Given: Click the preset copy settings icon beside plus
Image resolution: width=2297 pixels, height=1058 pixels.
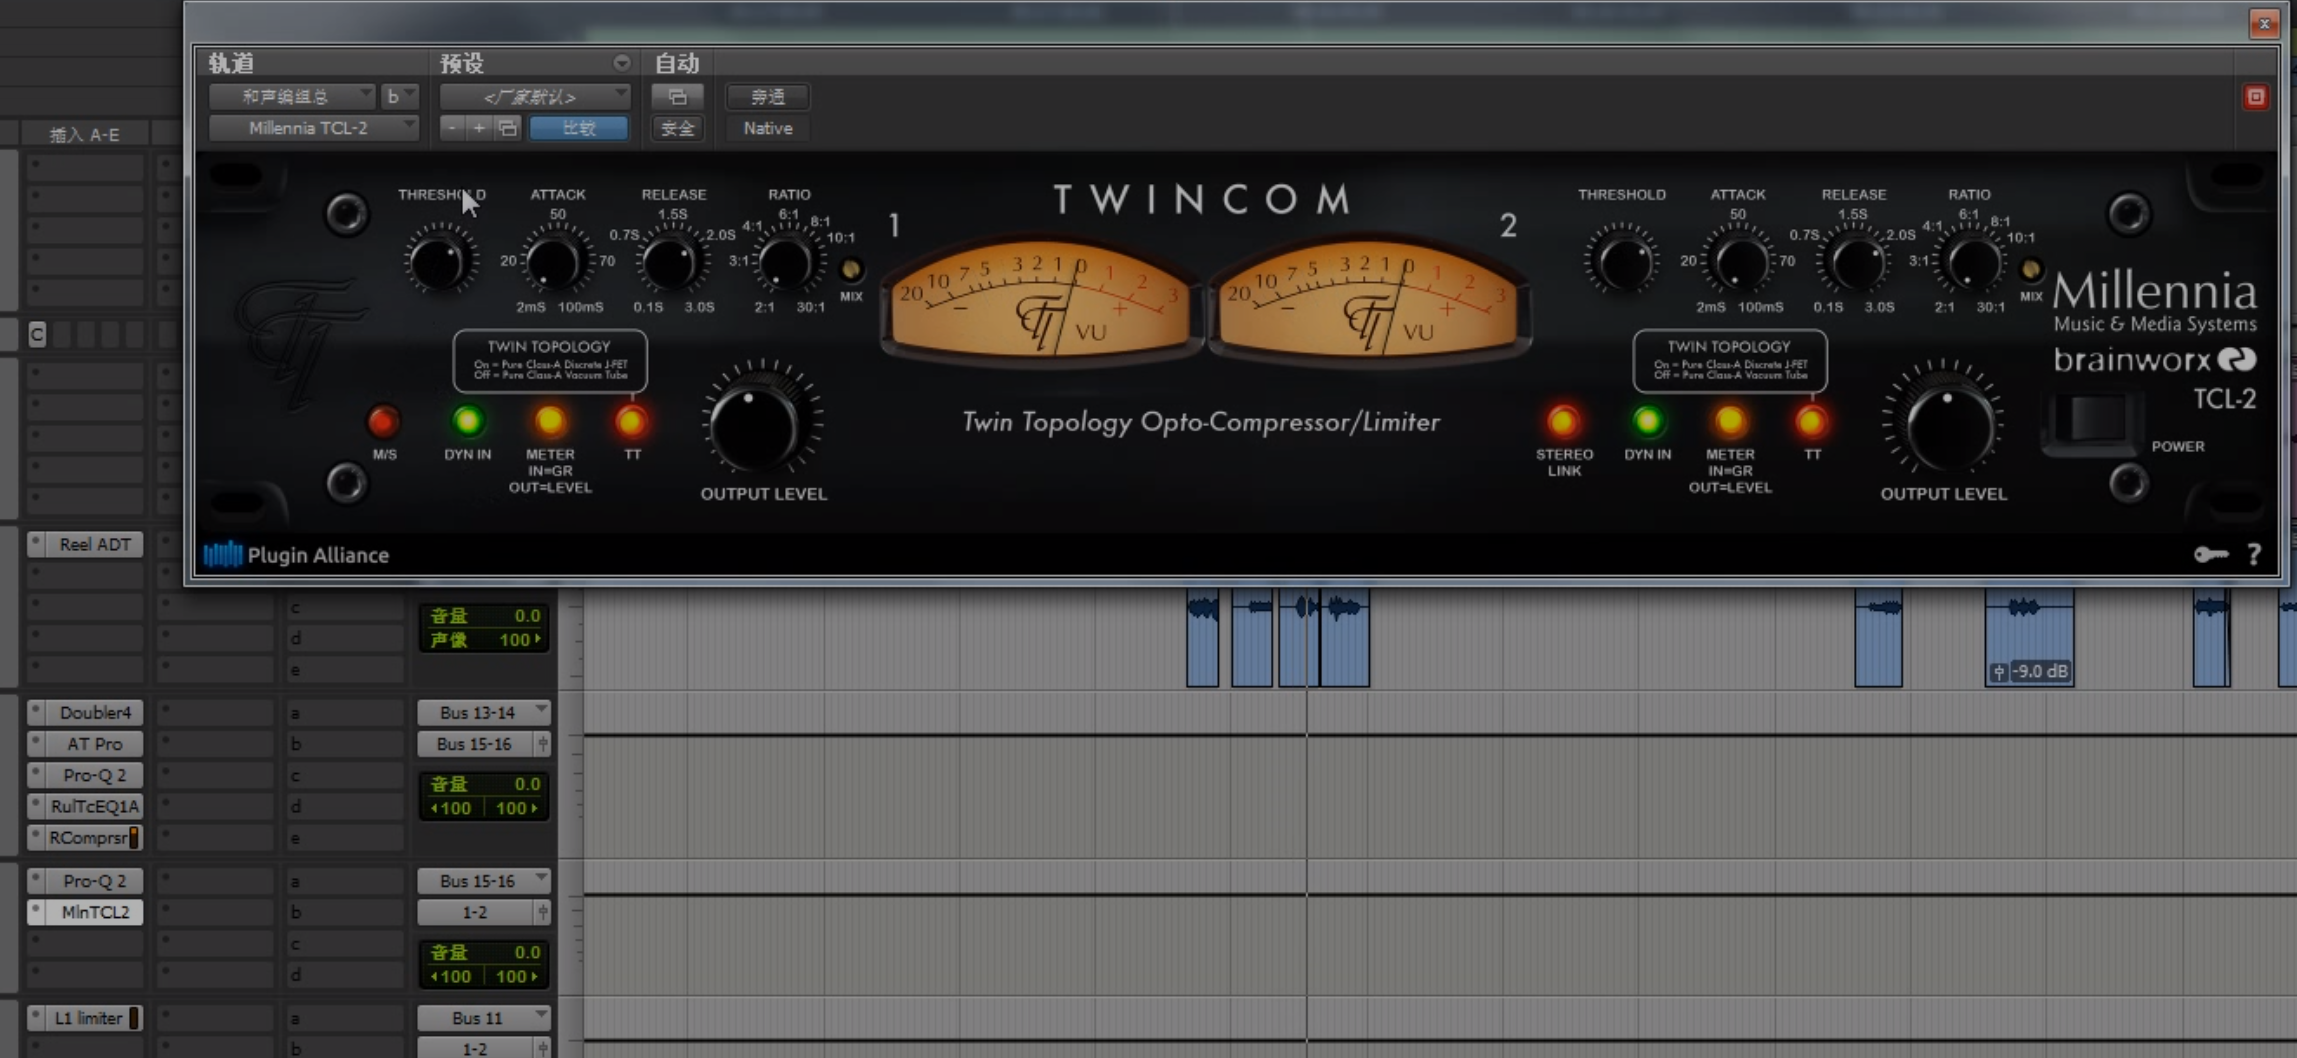Looking at the screenshot, I should click(x=508, y=128).
